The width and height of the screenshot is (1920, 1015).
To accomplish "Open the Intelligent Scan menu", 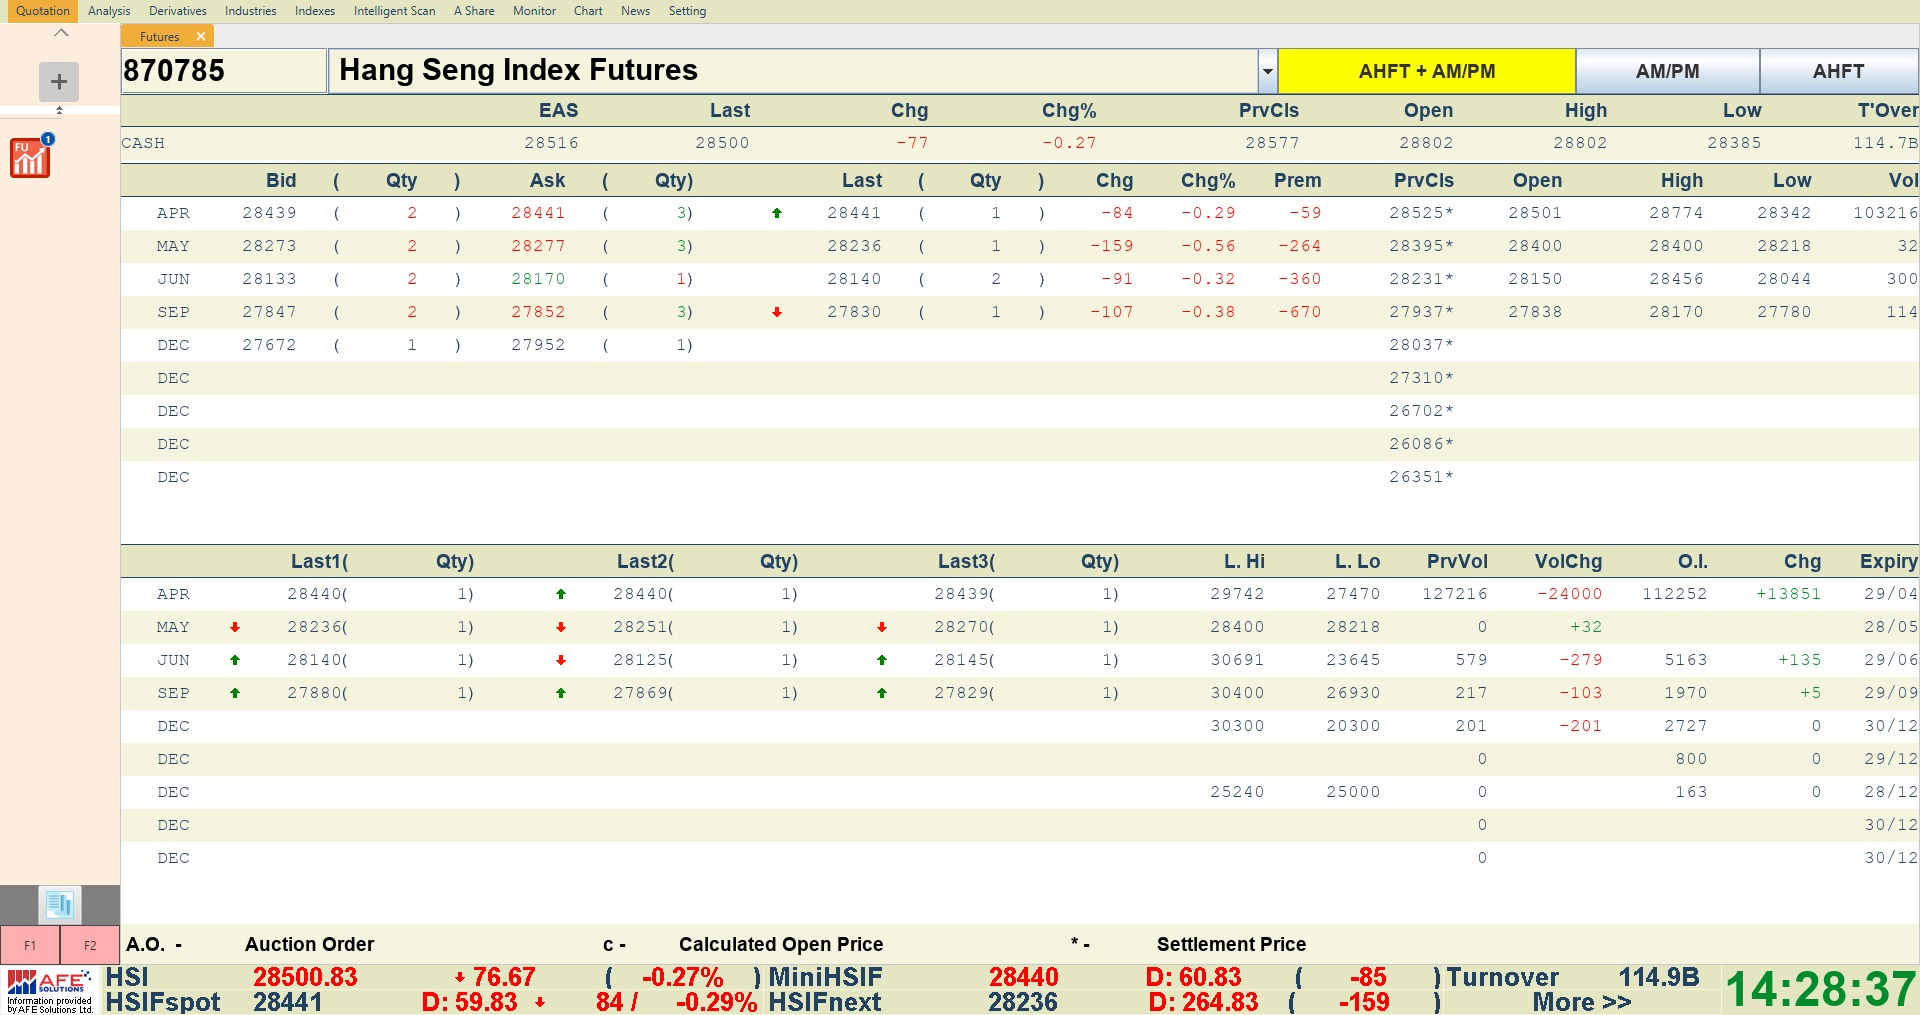I will pos(394,11).
